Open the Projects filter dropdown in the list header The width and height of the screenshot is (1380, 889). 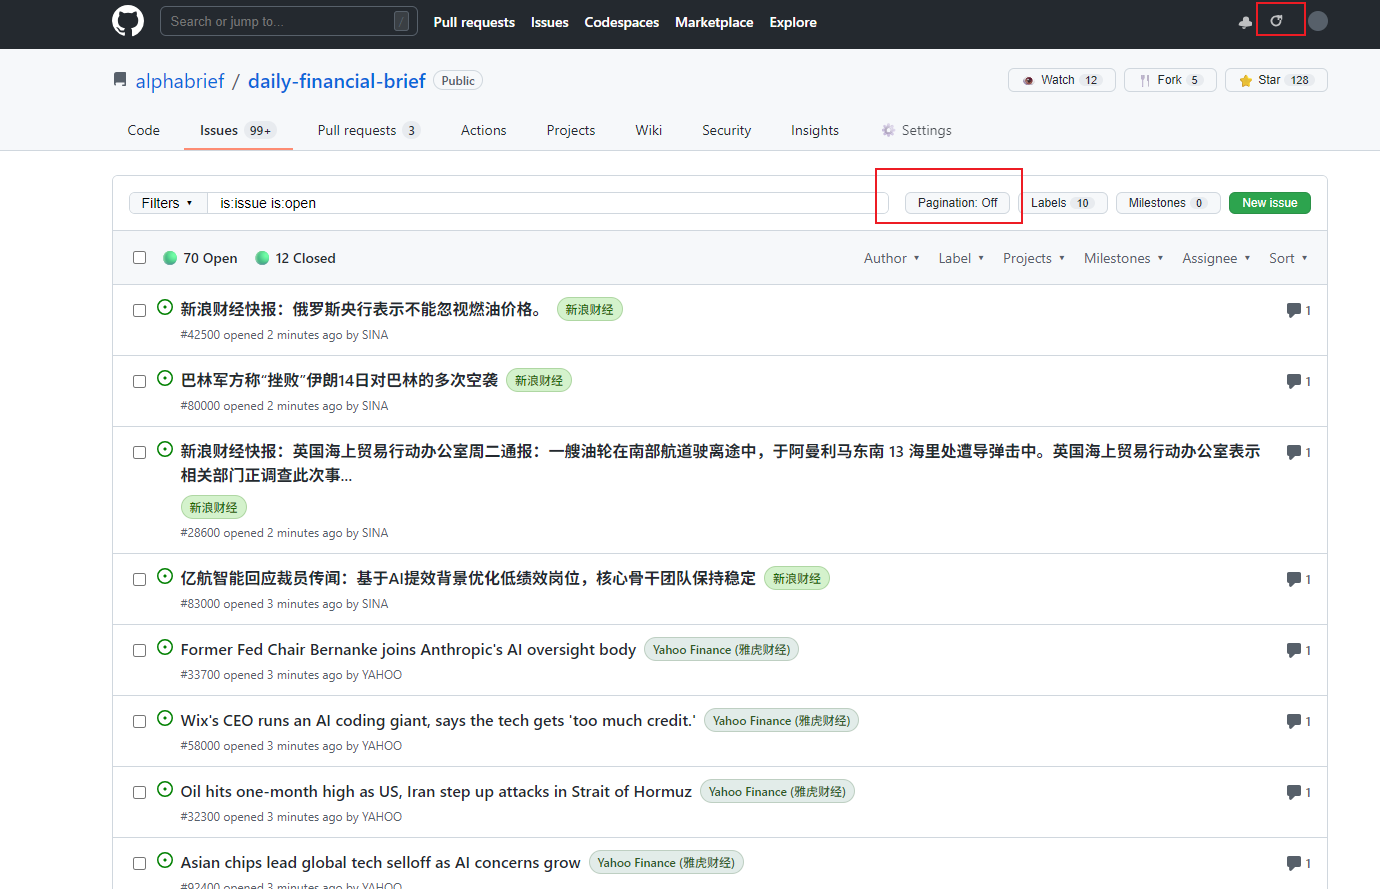coord(1033,258)
